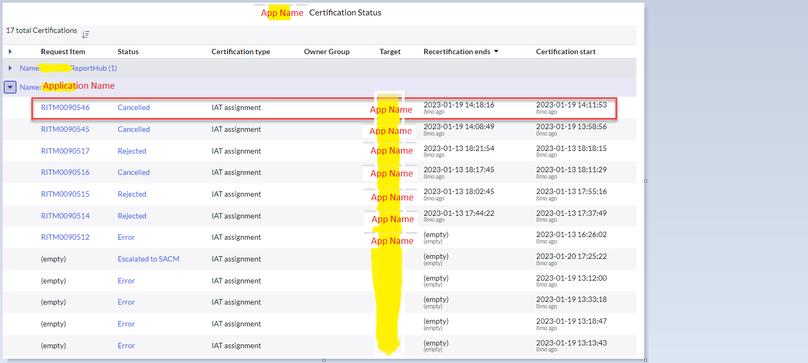
Task: Click IAT assignment in Escalated to SACM row
Action: point(236,259)
